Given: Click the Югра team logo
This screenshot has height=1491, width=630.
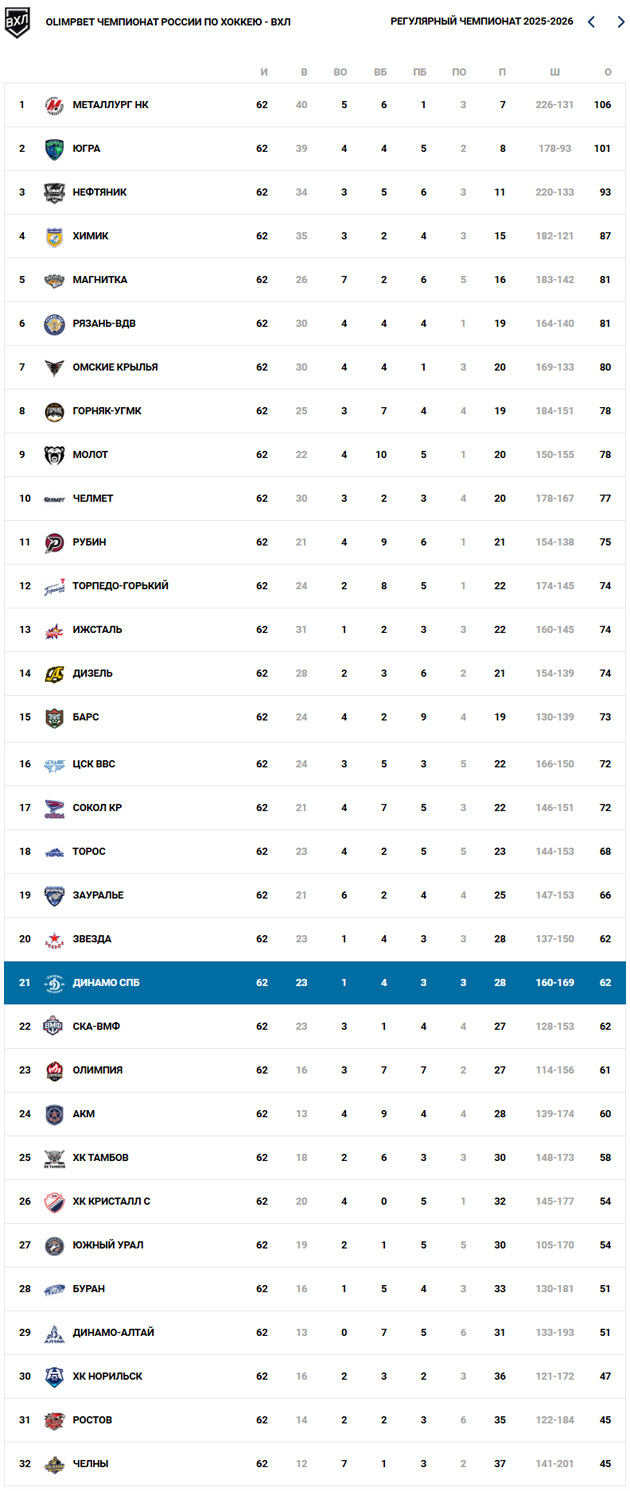Looking at the screenshot, I should (x=54, y=149).
